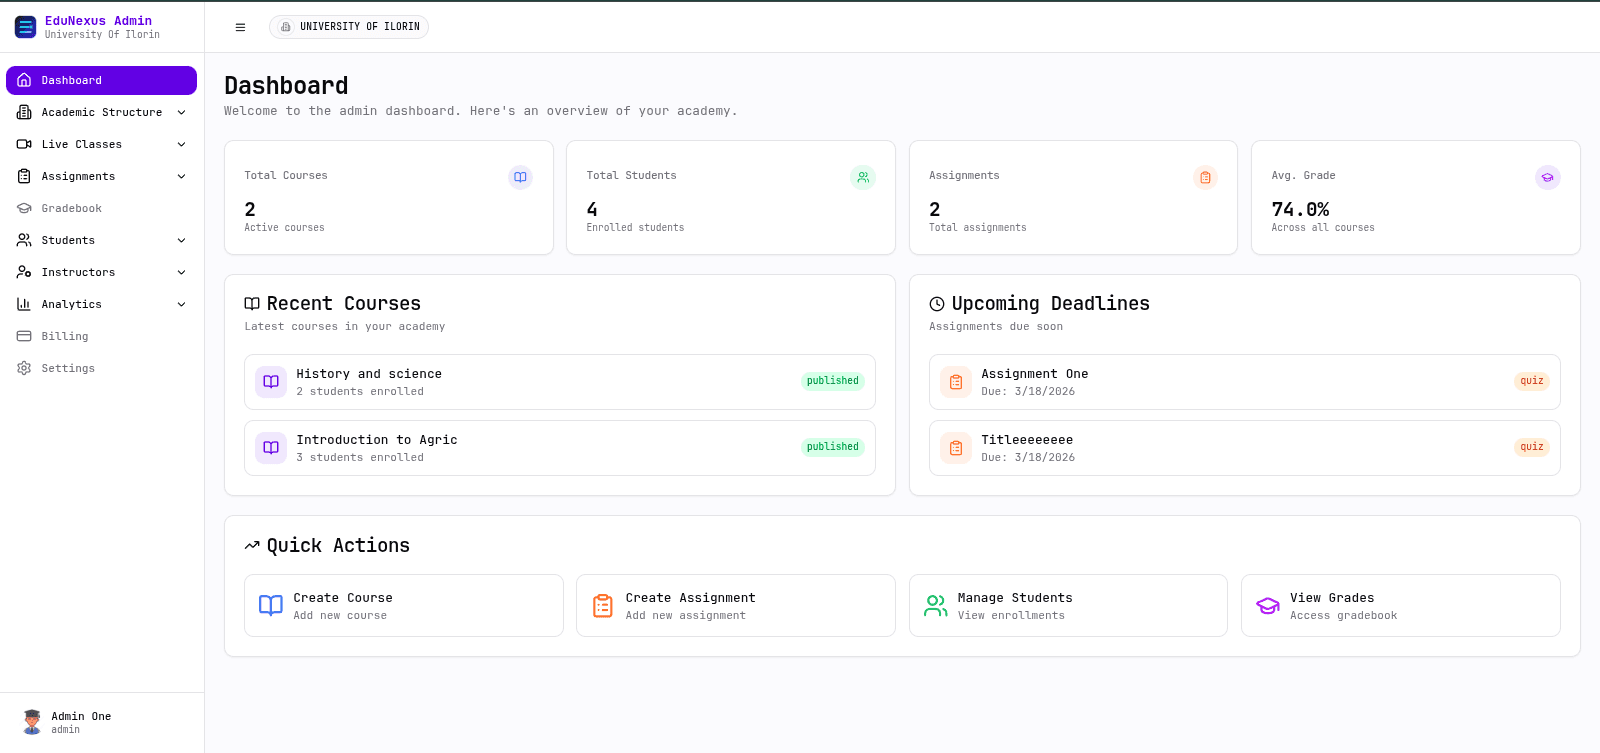1600x753 pixels.
Task: Click the Create Assignment quick action
Action: pos(736,606)
